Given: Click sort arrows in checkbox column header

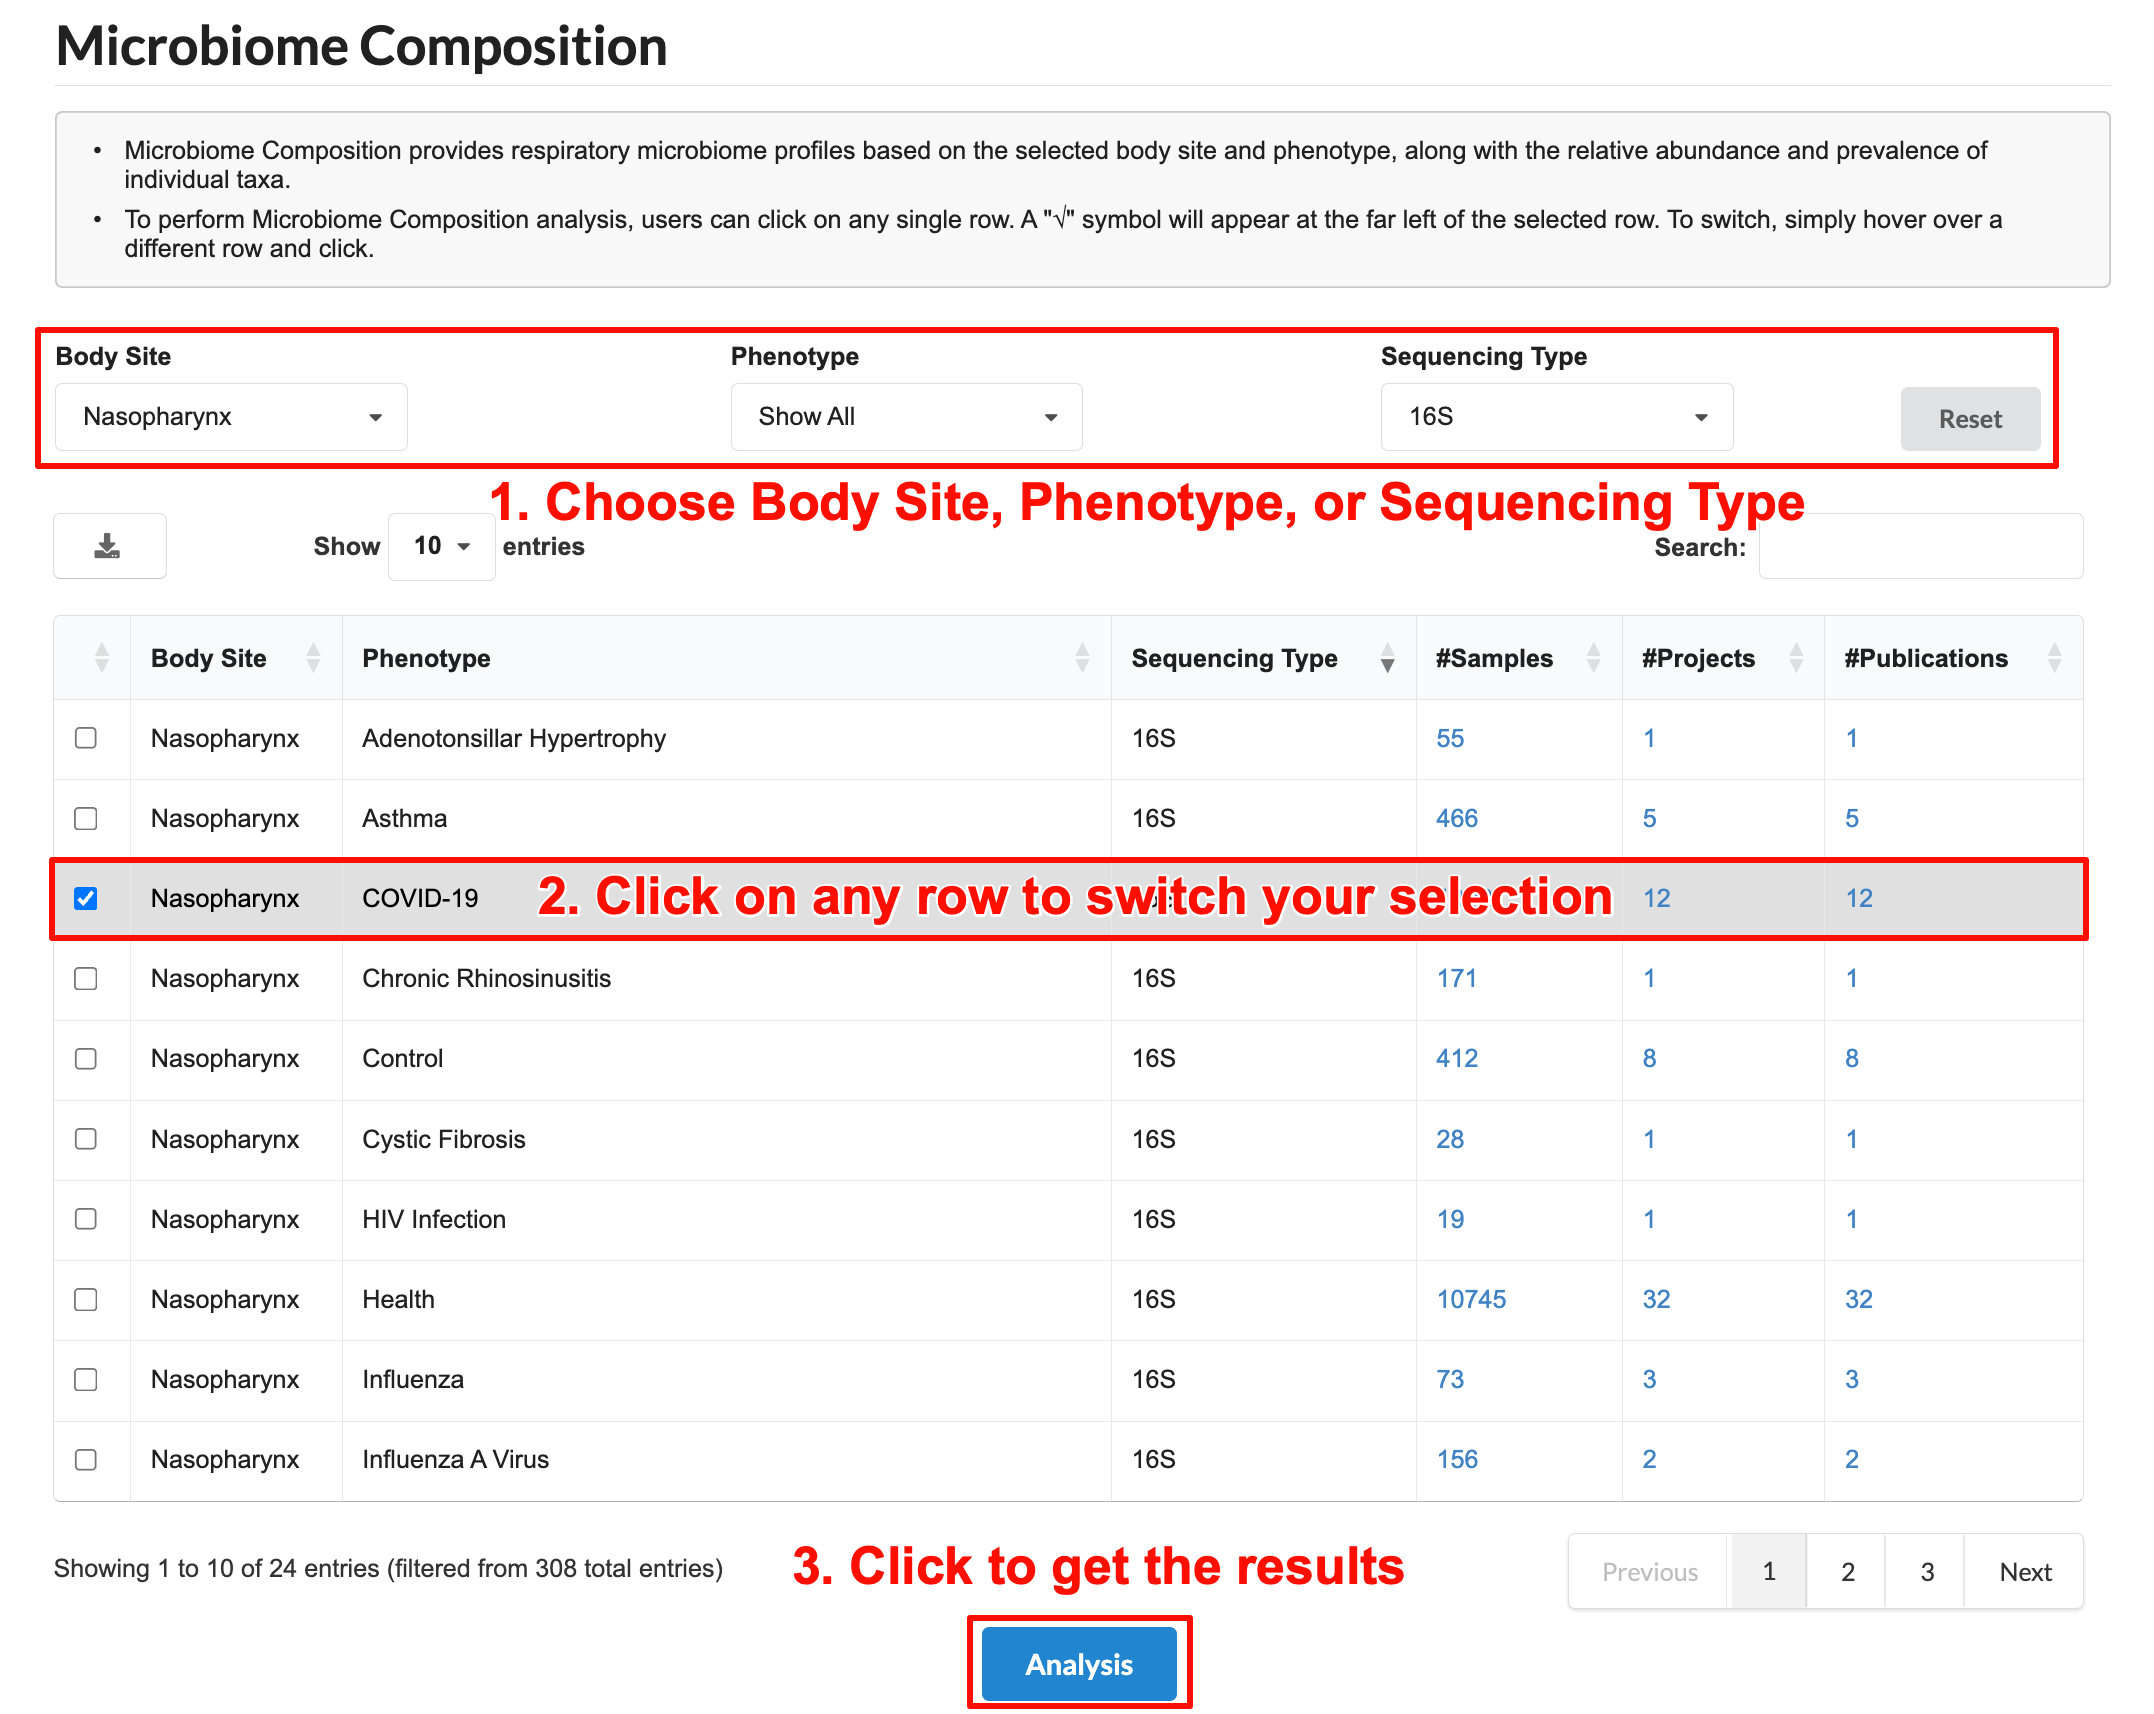Looking at the screenshot, I should pos(101,658).
